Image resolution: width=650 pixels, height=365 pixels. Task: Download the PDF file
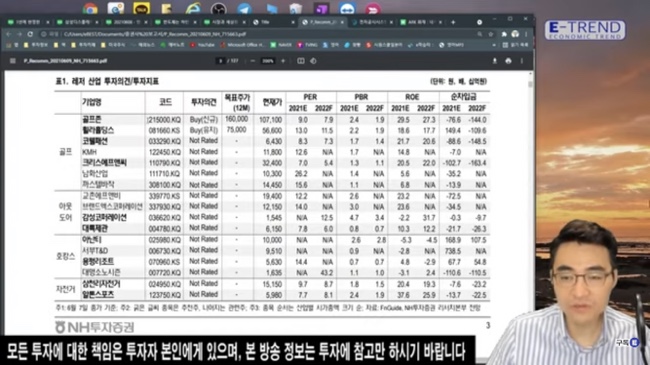click(x=495, y=61)
